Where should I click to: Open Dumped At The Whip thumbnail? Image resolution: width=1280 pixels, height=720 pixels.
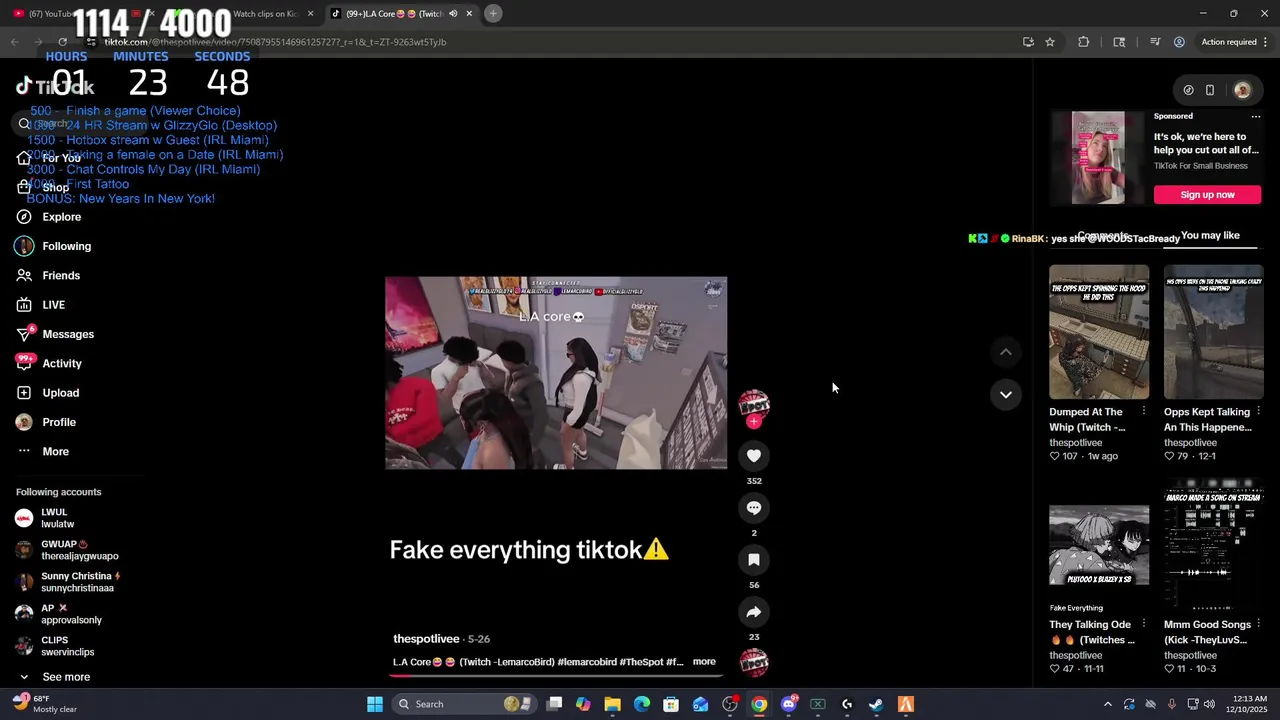[x=1099, y=332]
